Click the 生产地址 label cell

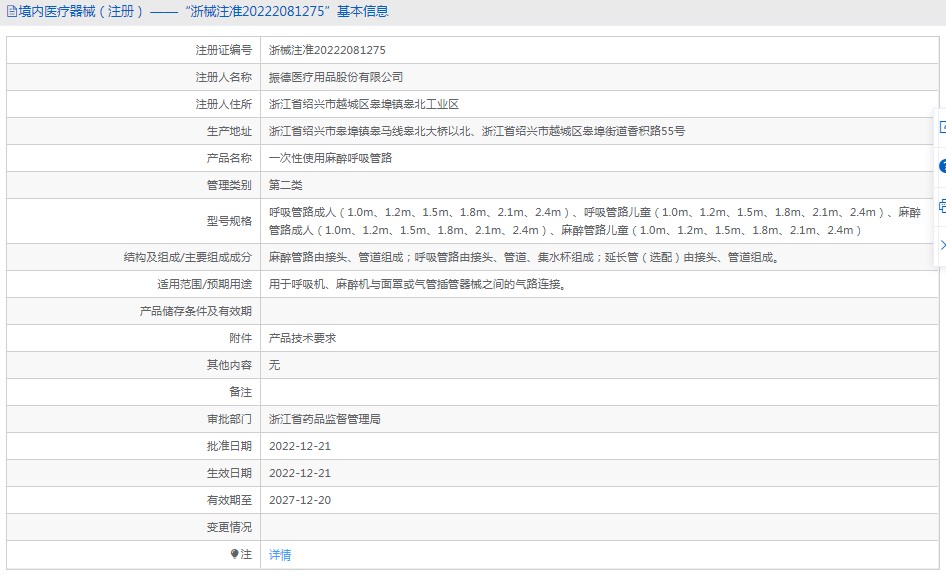[133, 131]
